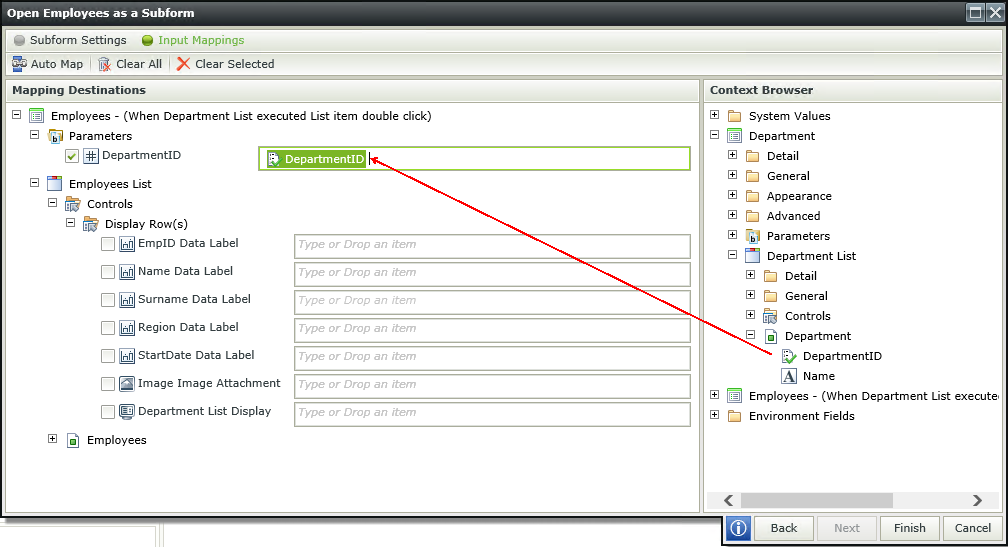Expand the Employees SmartObject node at the bottom of Mapping Destinations
Image resolution: width=1008 pixels, height=547 pixels.
click(53, 439)
